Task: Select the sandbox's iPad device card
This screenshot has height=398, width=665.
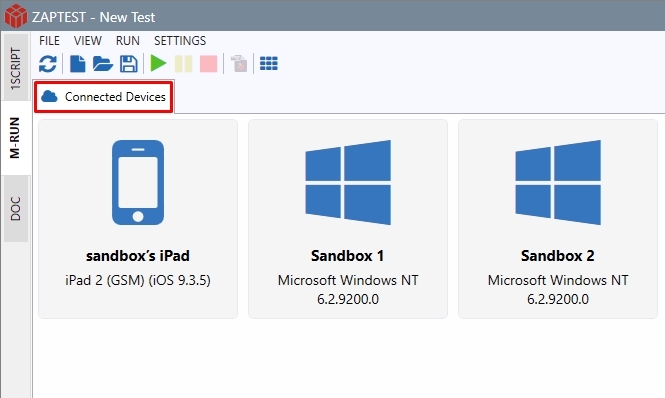Action: point(138,219)
